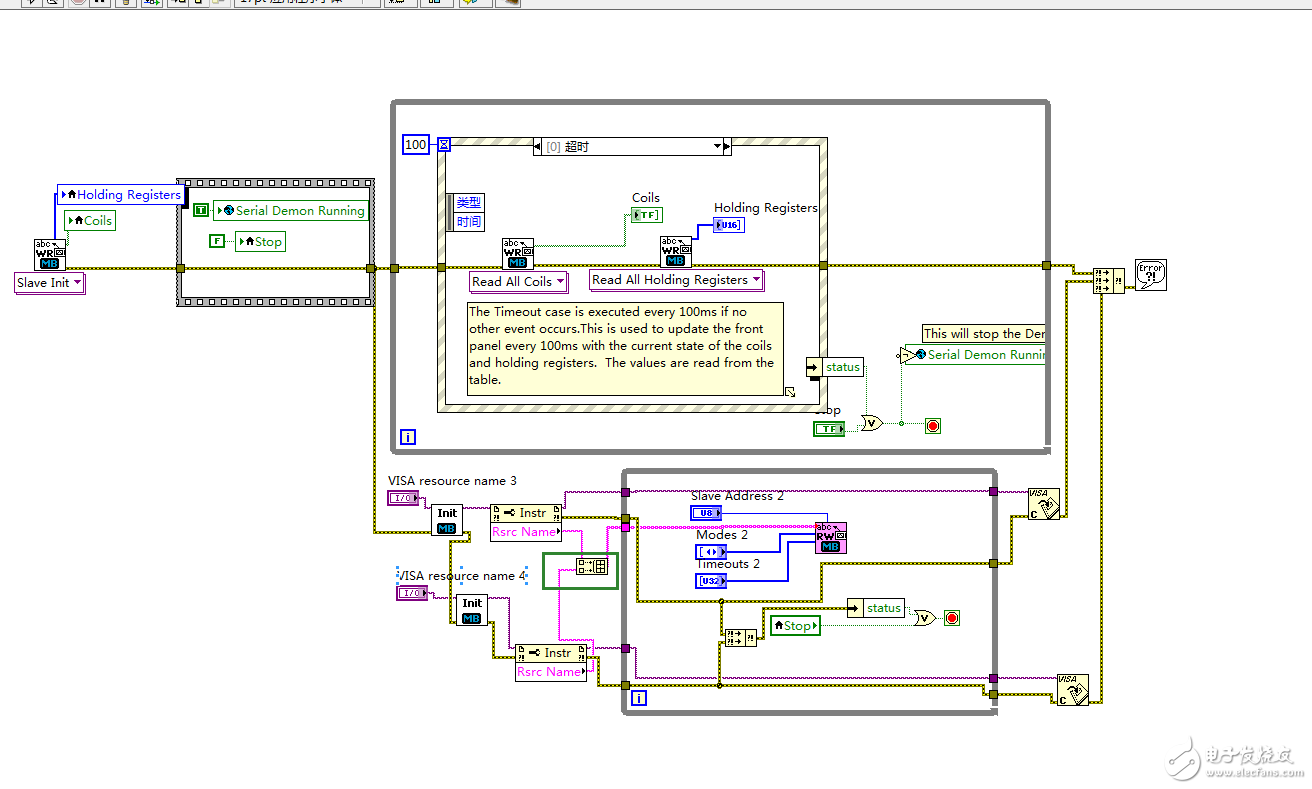Toggle the True boolean constant
The width and height of the screenshot is (1312, 789).
tap(200, 210)
